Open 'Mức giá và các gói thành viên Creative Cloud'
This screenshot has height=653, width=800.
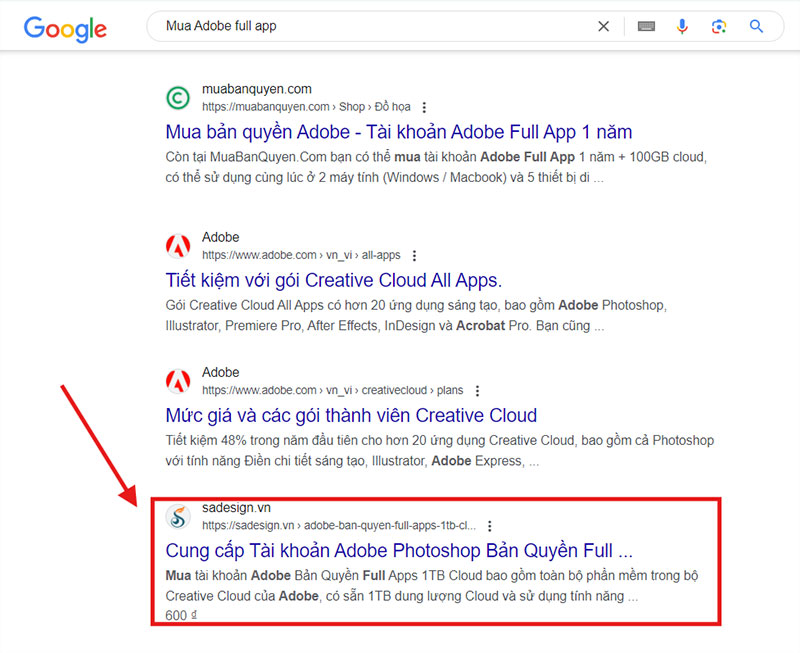tap(351, 416)
